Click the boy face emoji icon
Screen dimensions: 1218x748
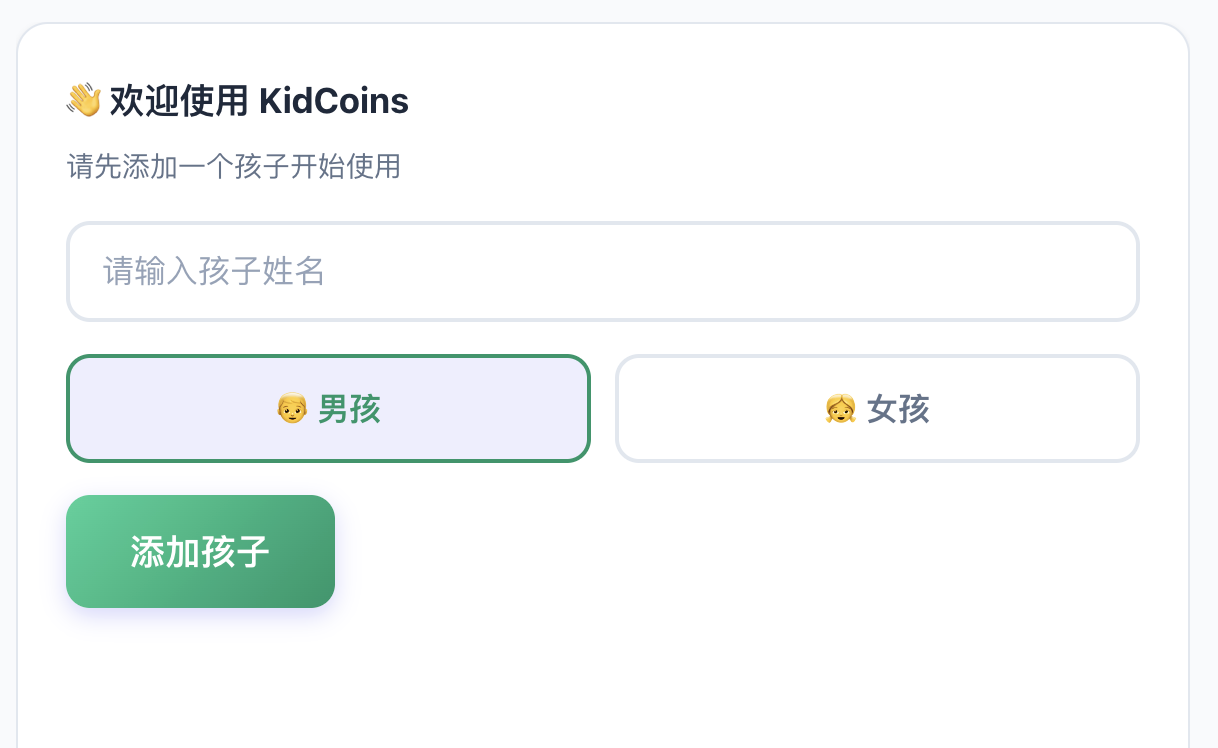tap(292, 409)
